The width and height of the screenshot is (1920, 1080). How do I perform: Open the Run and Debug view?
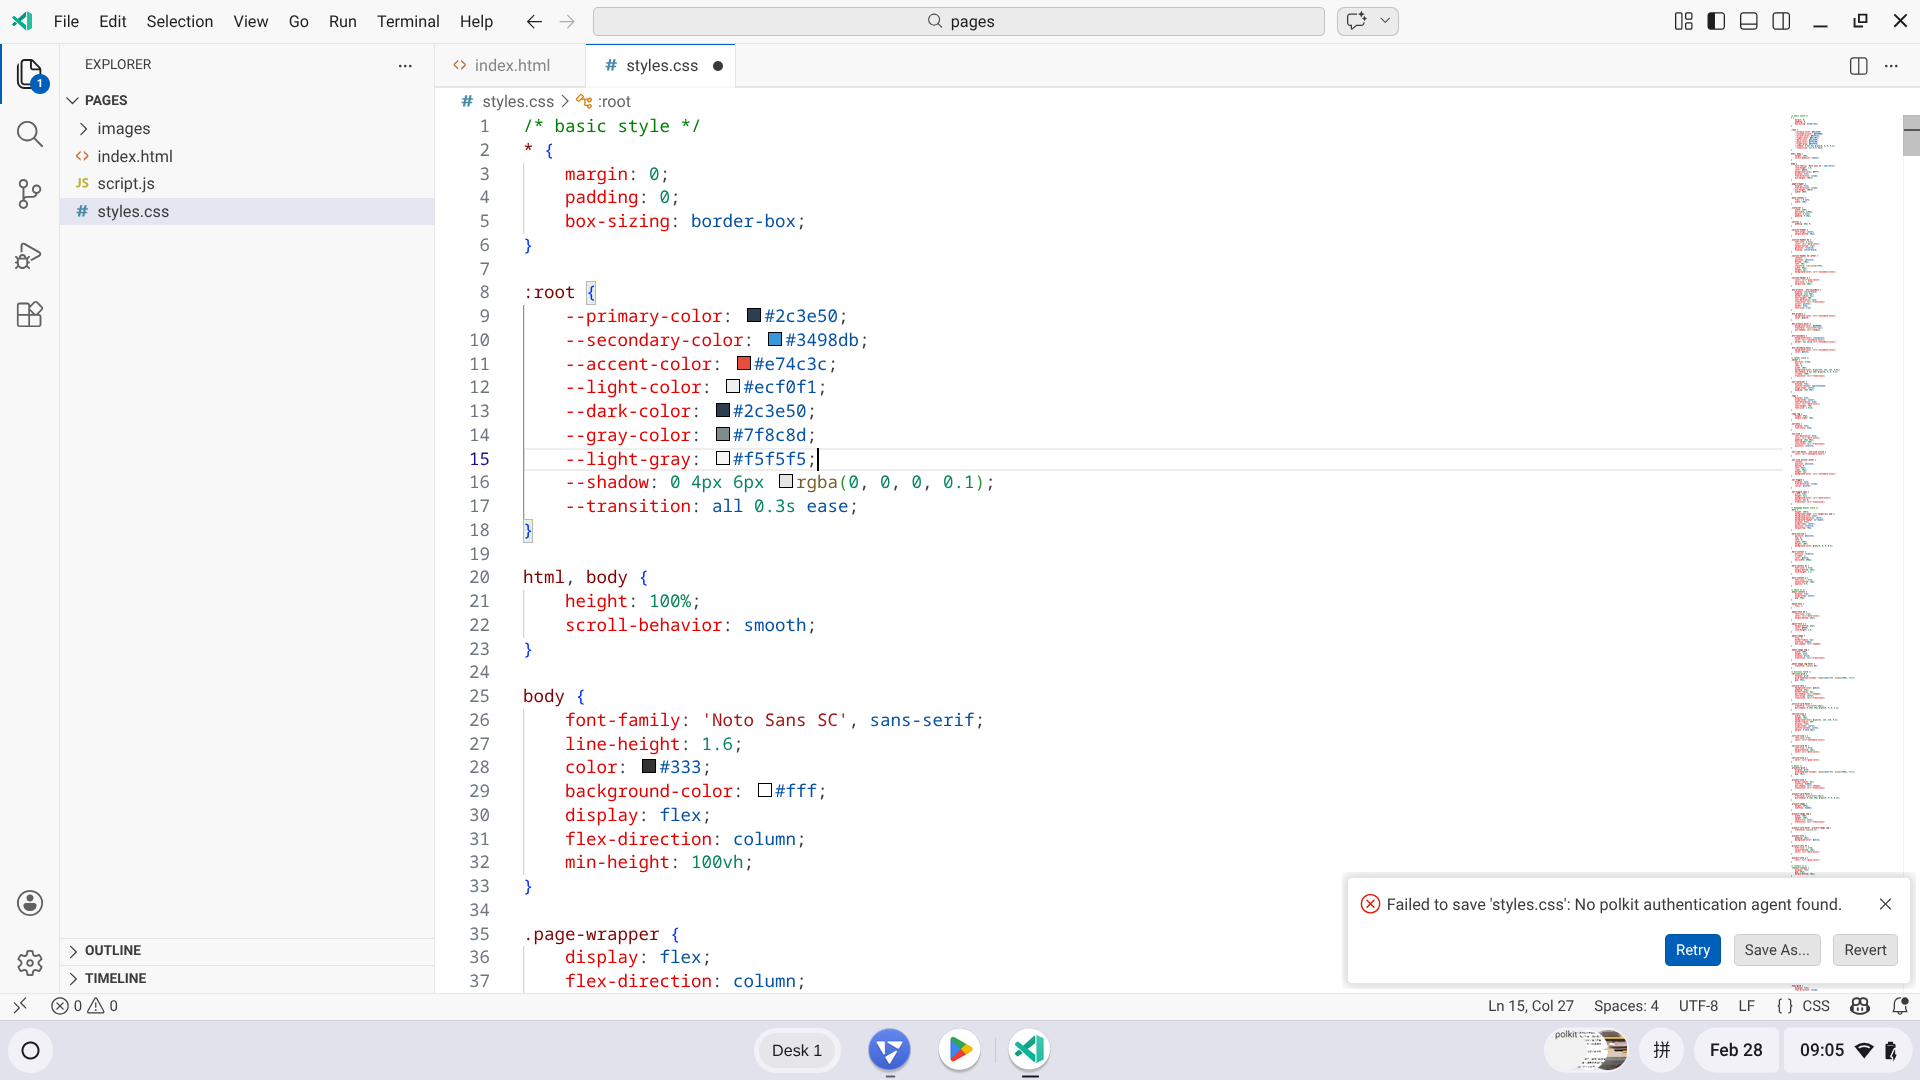(x=30, y=256)
